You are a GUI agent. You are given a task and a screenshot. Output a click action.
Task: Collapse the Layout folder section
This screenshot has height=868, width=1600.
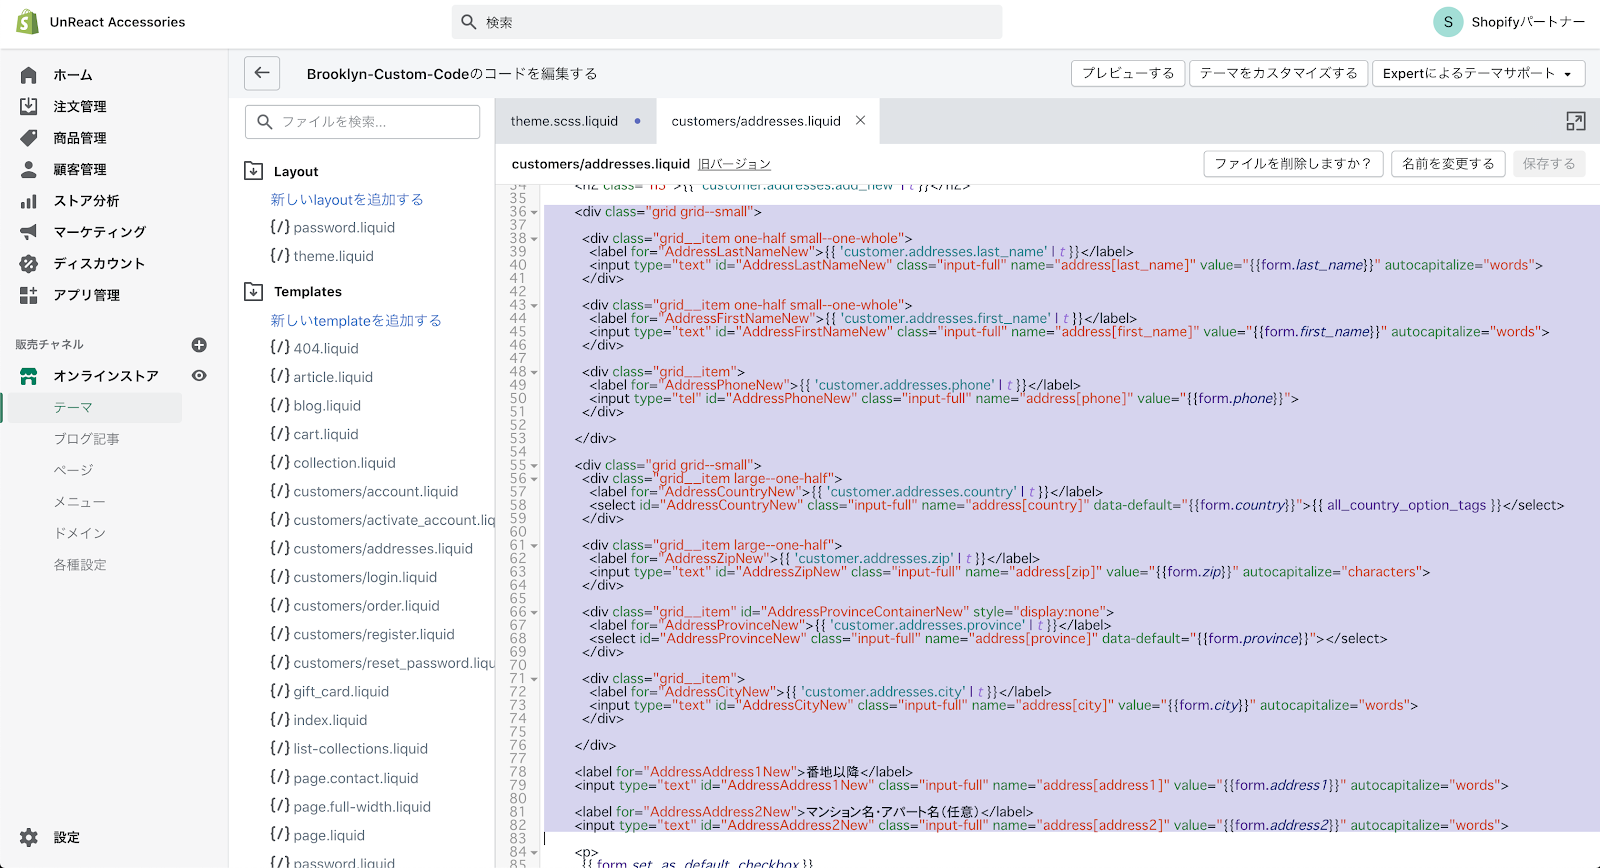(x=254, y=171)
